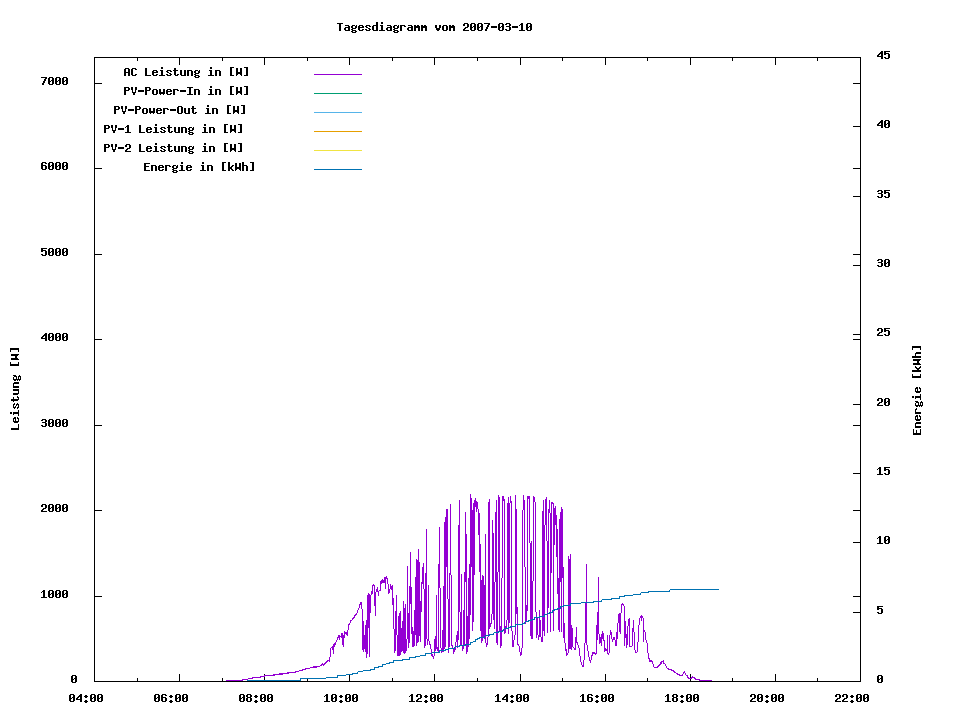Click the light blue PV-Power-Out legend line
The height and width of the screenshot is (720, 960).
pos(337,112)
